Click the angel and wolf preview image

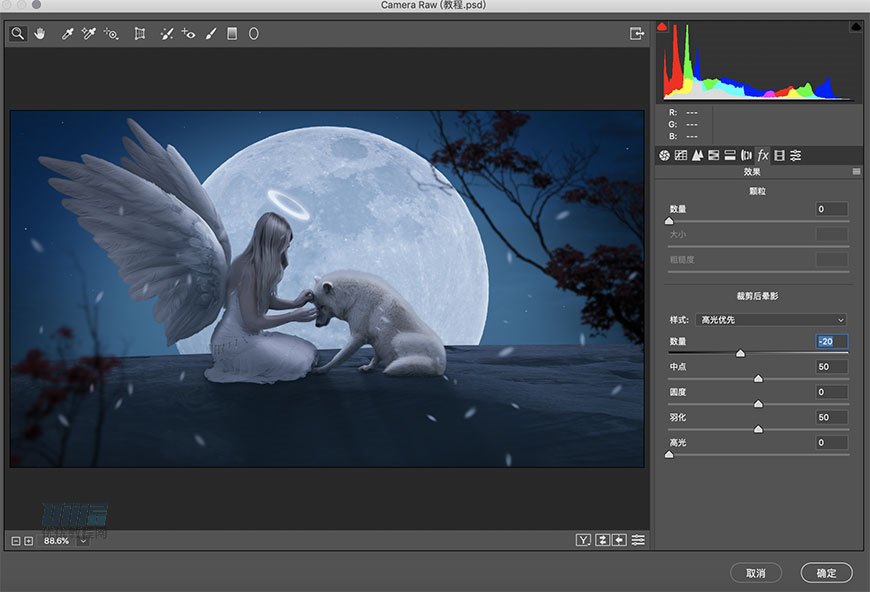click(x=327, y=289)
